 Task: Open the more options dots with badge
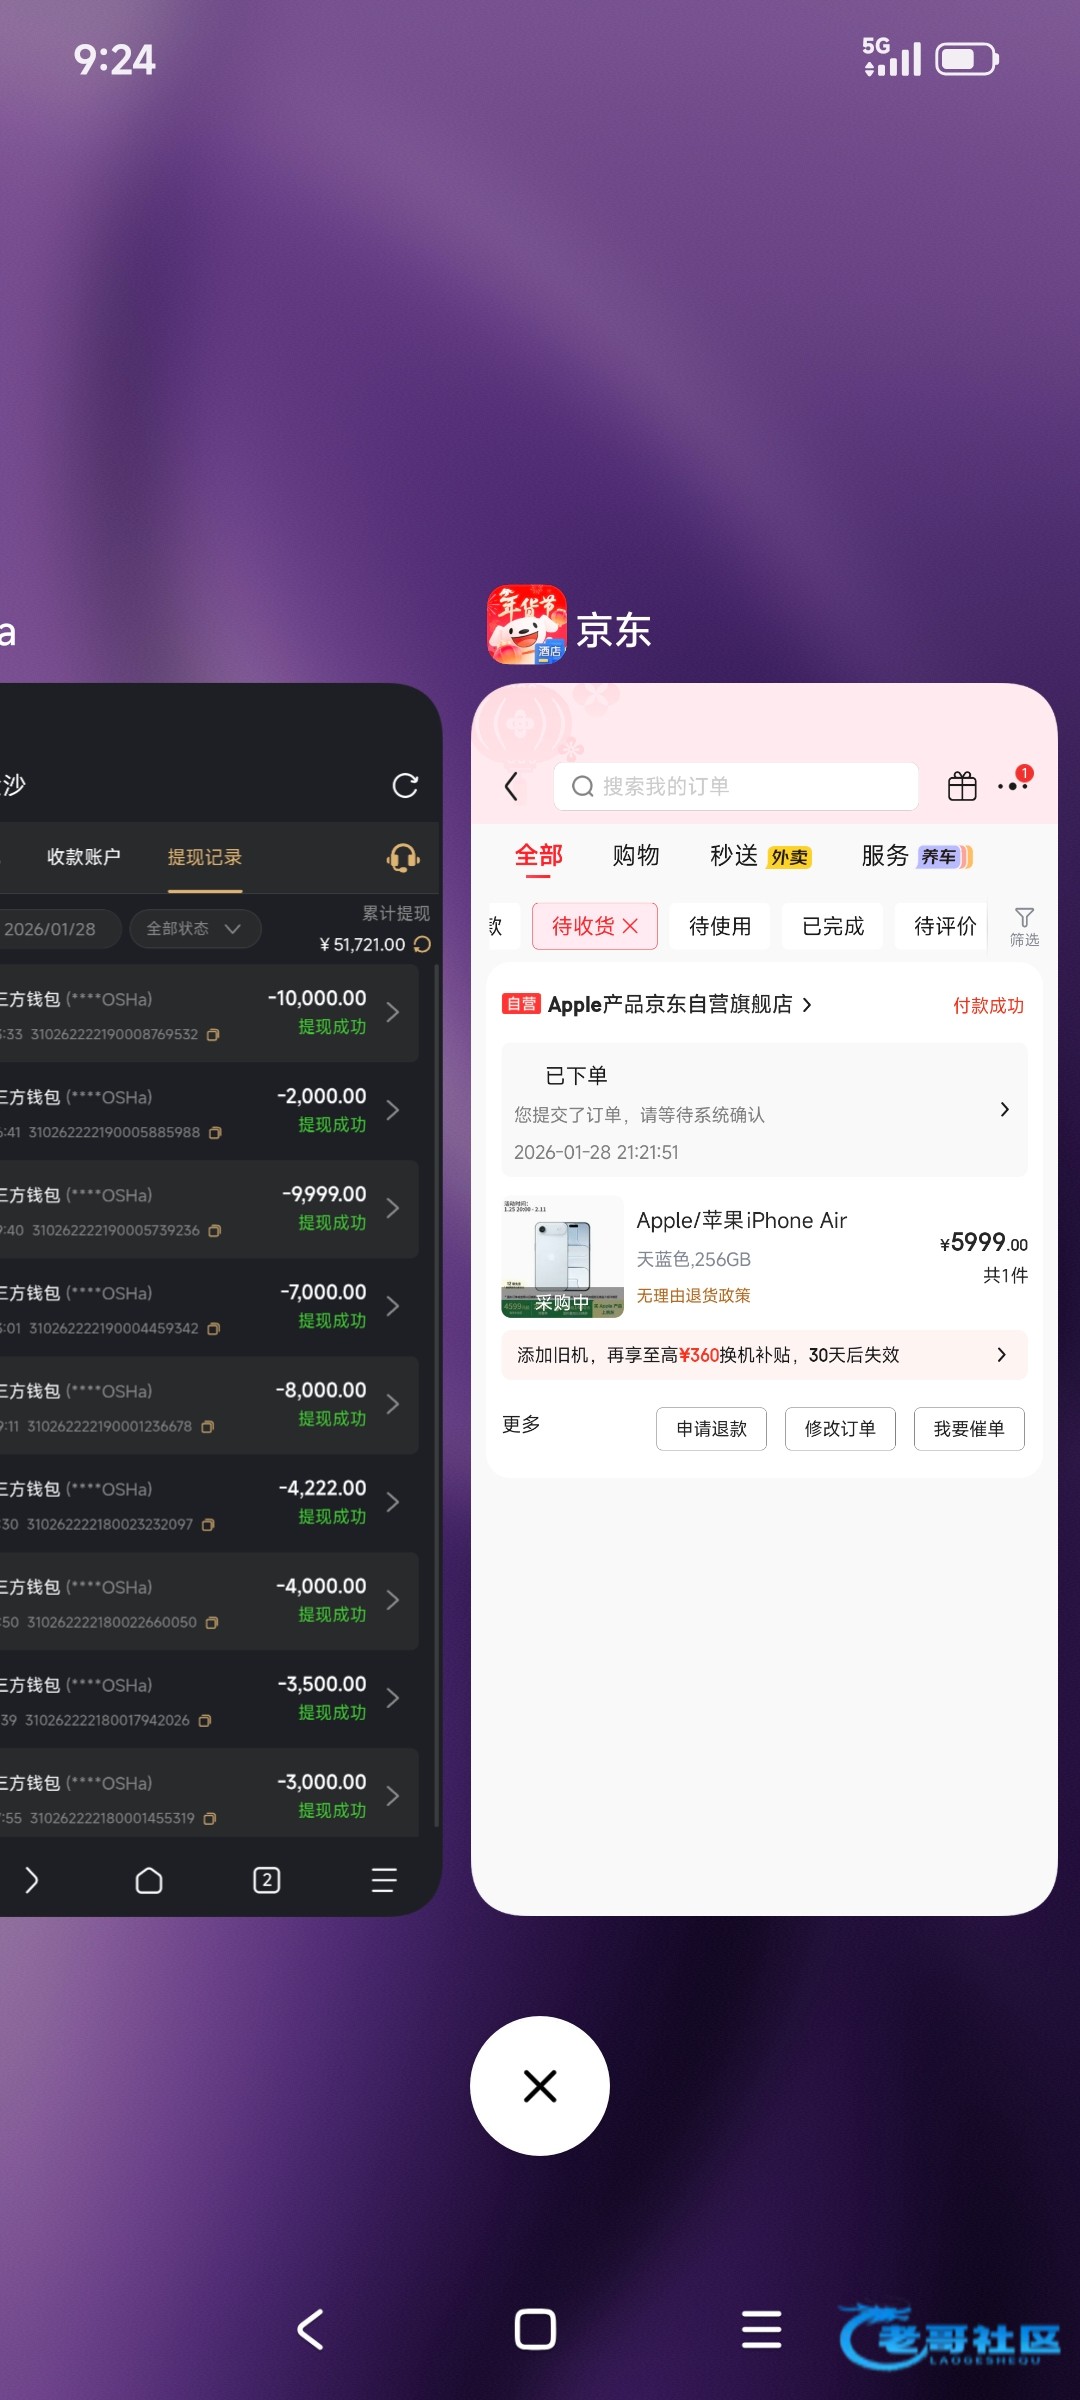click(1014, 785)
